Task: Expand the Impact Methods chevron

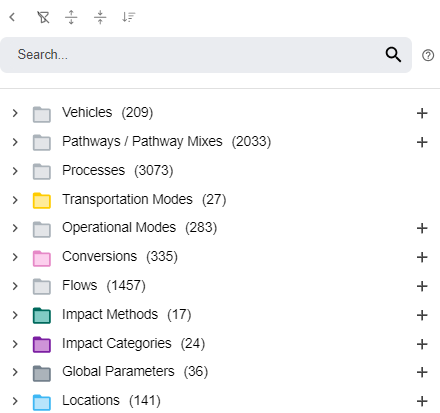Action: (15, 315)
